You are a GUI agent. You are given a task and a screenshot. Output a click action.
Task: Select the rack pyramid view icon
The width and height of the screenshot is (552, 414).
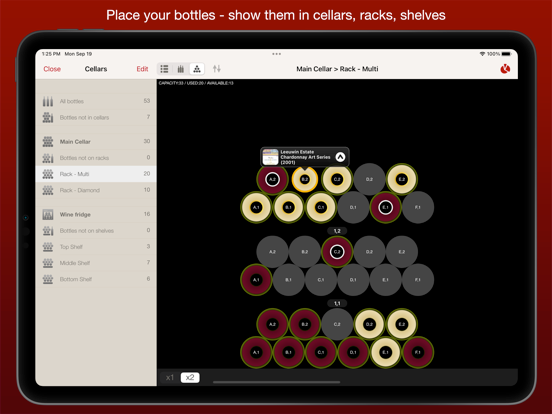[x=197, y=69]
